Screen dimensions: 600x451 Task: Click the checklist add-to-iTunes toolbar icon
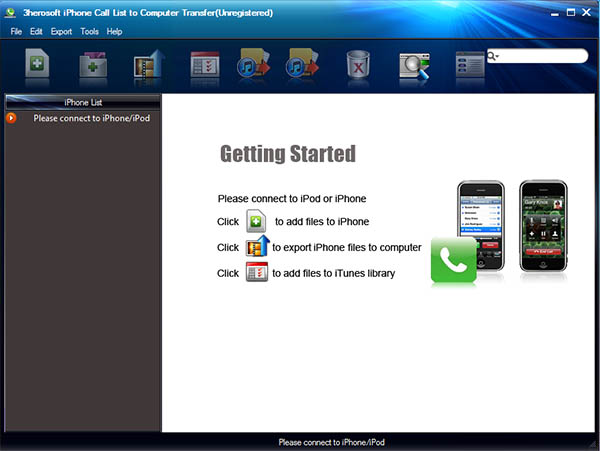click(x=204, y=66)
